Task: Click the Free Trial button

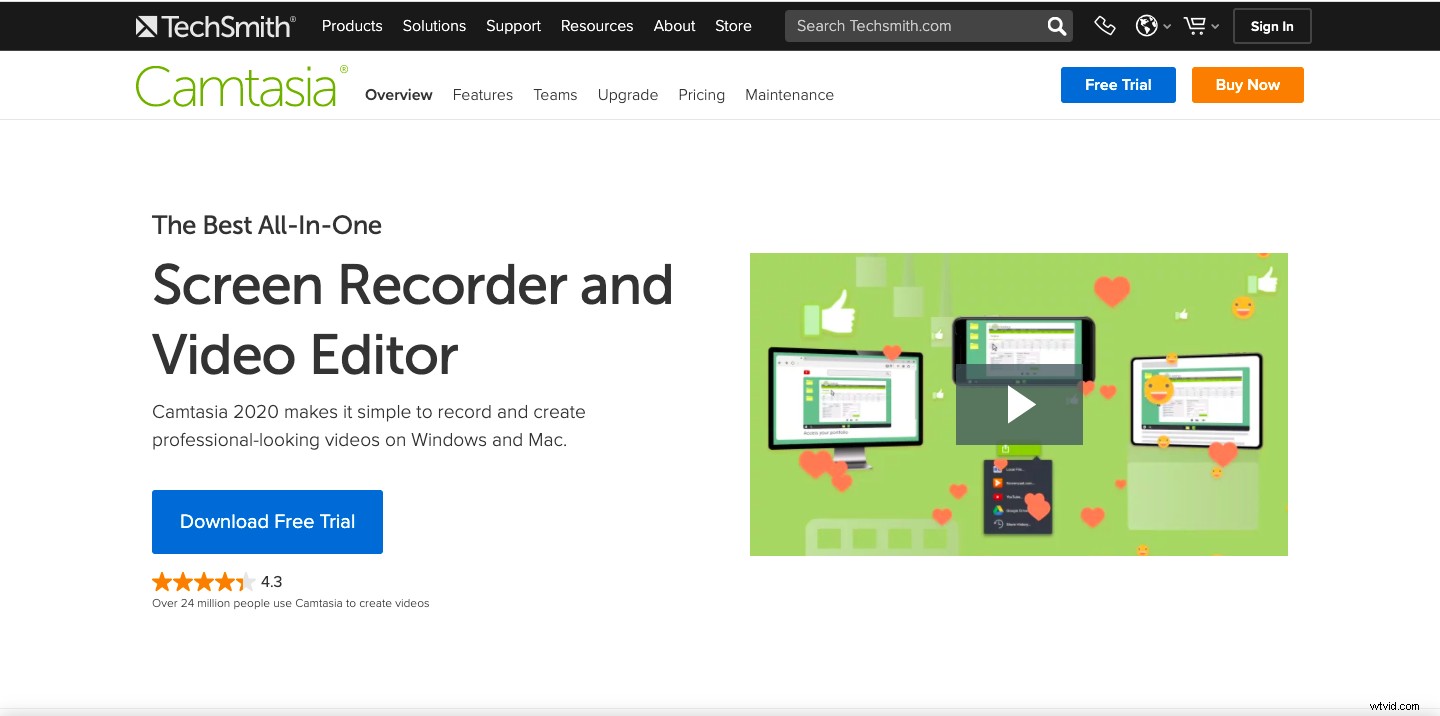Action: click(x=1118, y=85)
